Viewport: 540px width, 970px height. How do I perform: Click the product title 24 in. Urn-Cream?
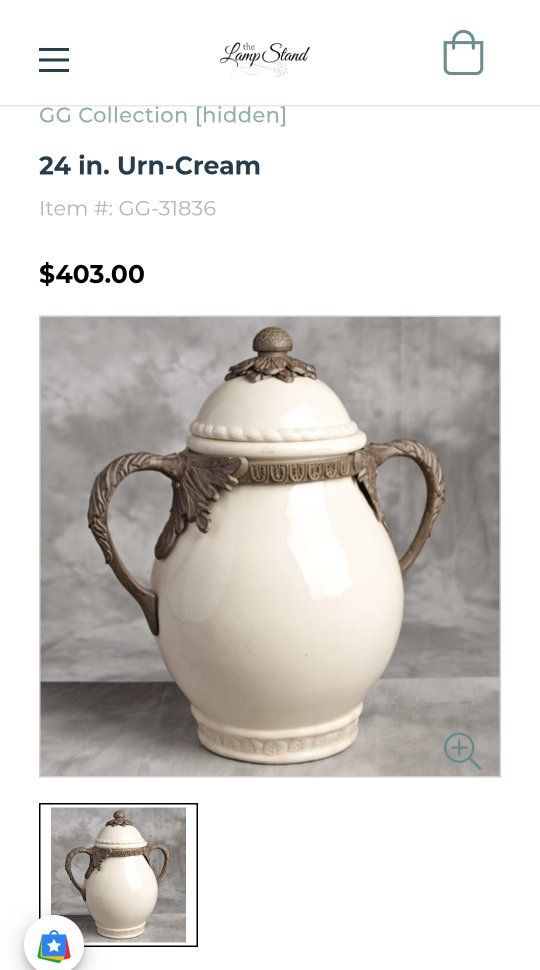coord(150,166)
